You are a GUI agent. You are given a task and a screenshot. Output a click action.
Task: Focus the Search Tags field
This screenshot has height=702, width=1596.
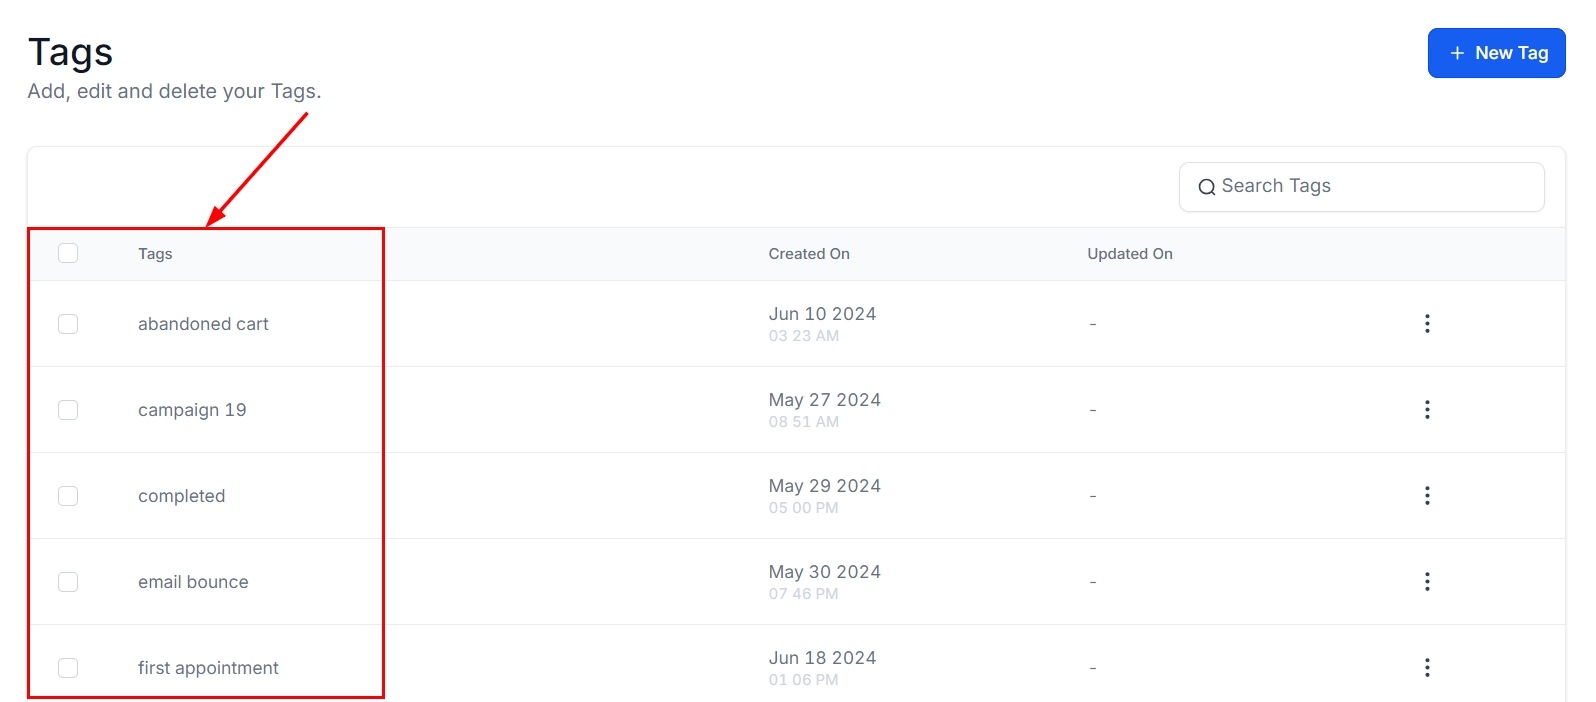1375,187
